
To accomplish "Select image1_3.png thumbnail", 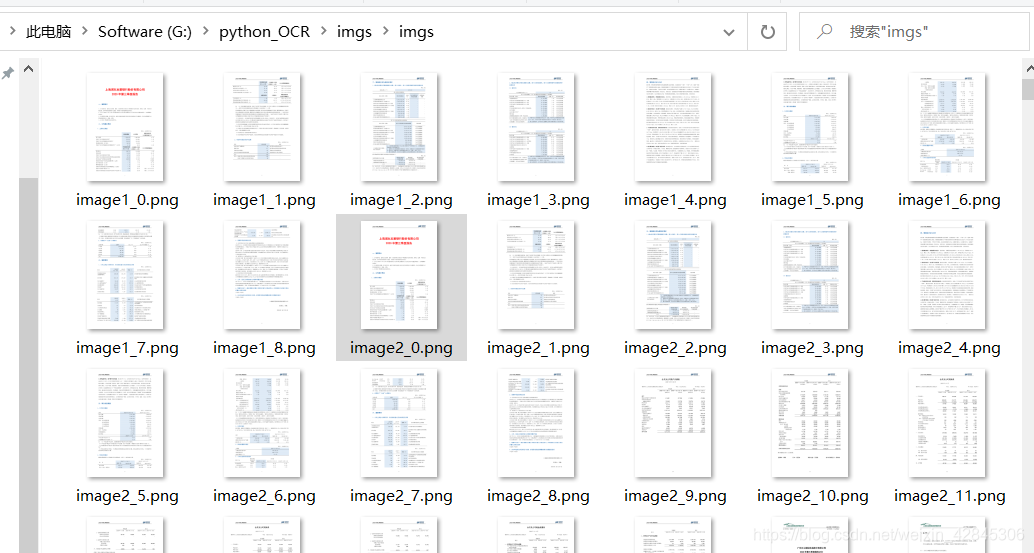I will pos(536,127).
